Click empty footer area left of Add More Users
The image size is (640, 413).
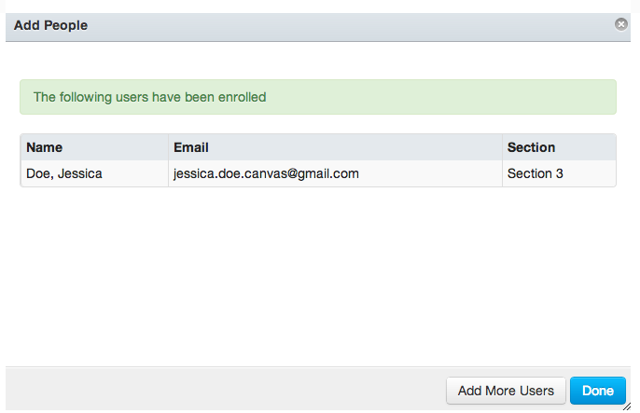[220, 390]
